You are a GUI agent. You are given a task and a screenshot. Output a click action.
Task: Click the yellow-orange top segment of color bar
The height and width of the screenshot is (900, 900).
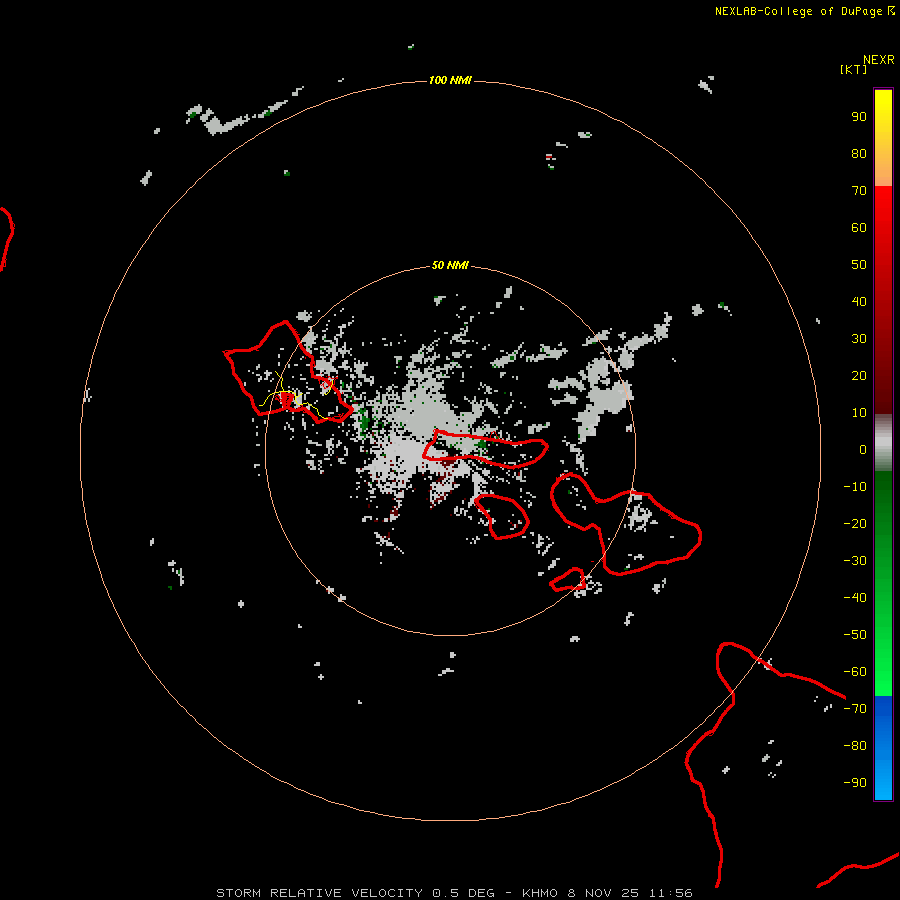(x=883, y=138)
